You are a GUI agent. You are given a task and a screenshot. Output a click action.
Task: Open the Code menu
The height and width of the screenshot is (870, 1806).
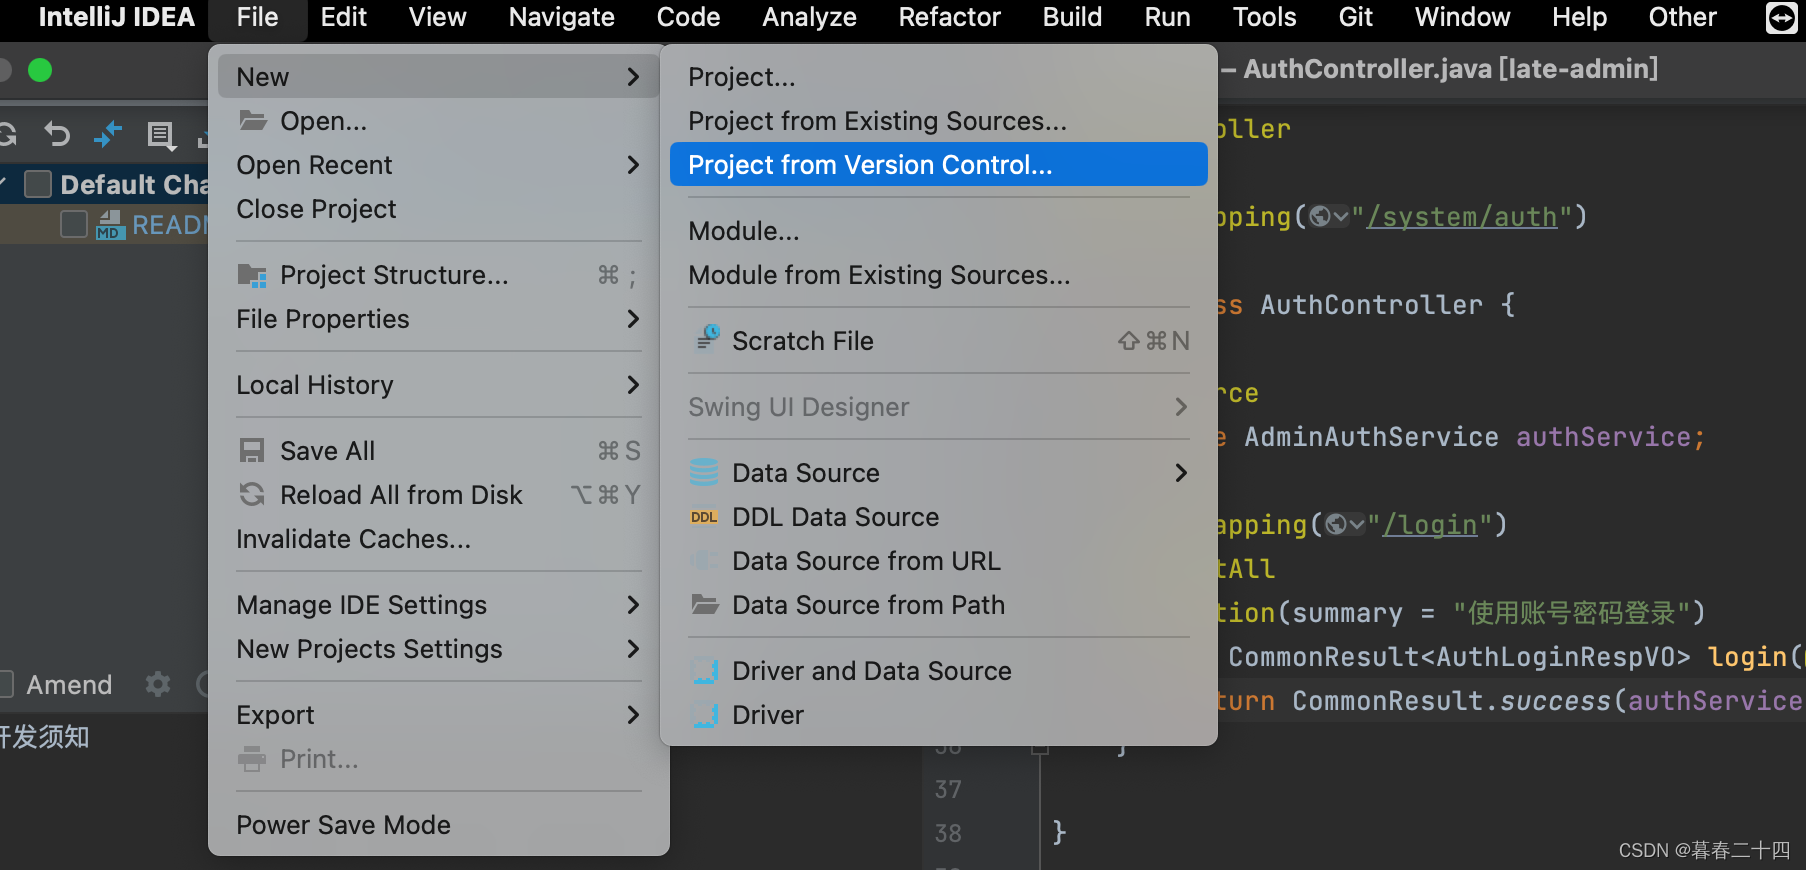pos(688,17)
